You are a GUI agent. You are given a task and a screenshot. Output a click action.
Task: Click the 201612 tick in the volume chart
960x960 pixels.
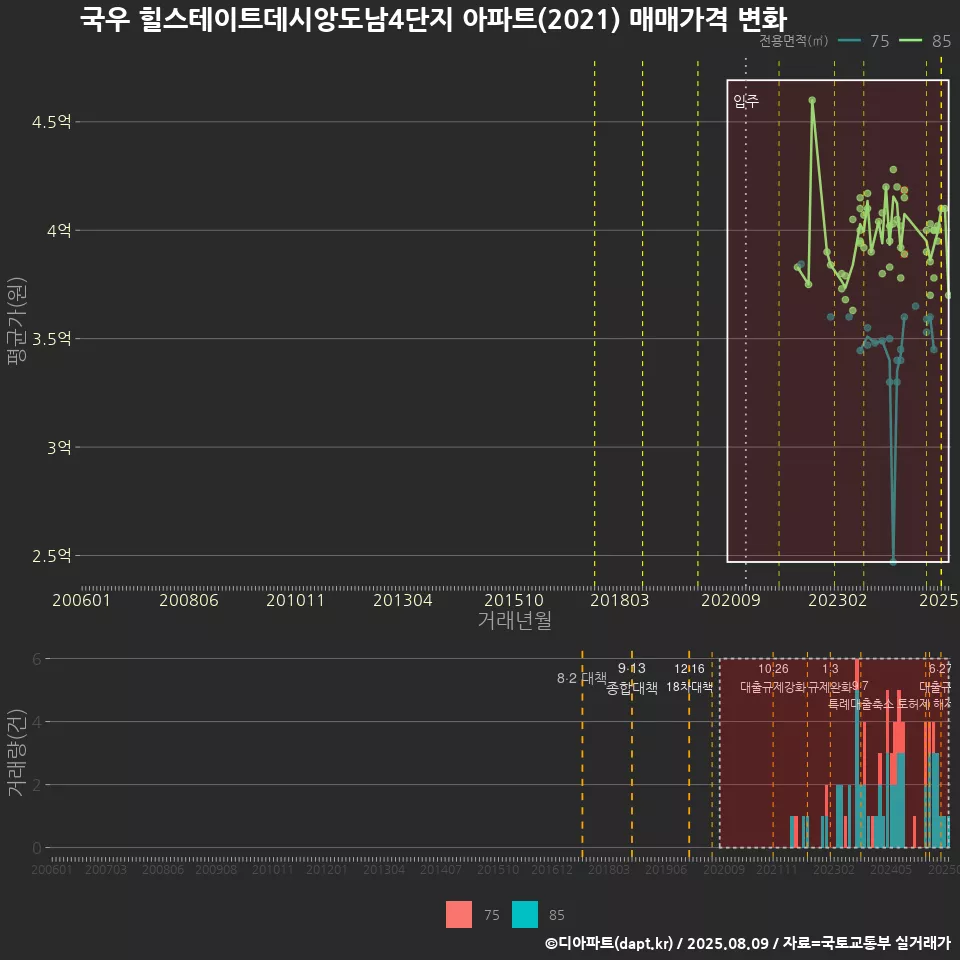coord(552,869)
